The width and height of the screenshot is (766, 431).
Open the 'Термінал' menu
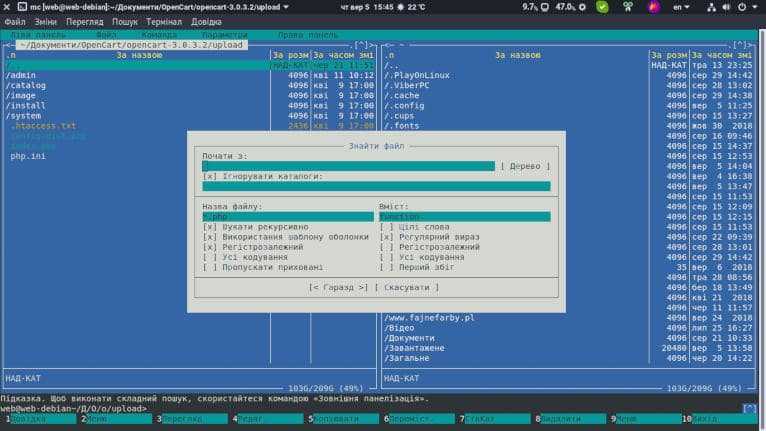point(164,22)
